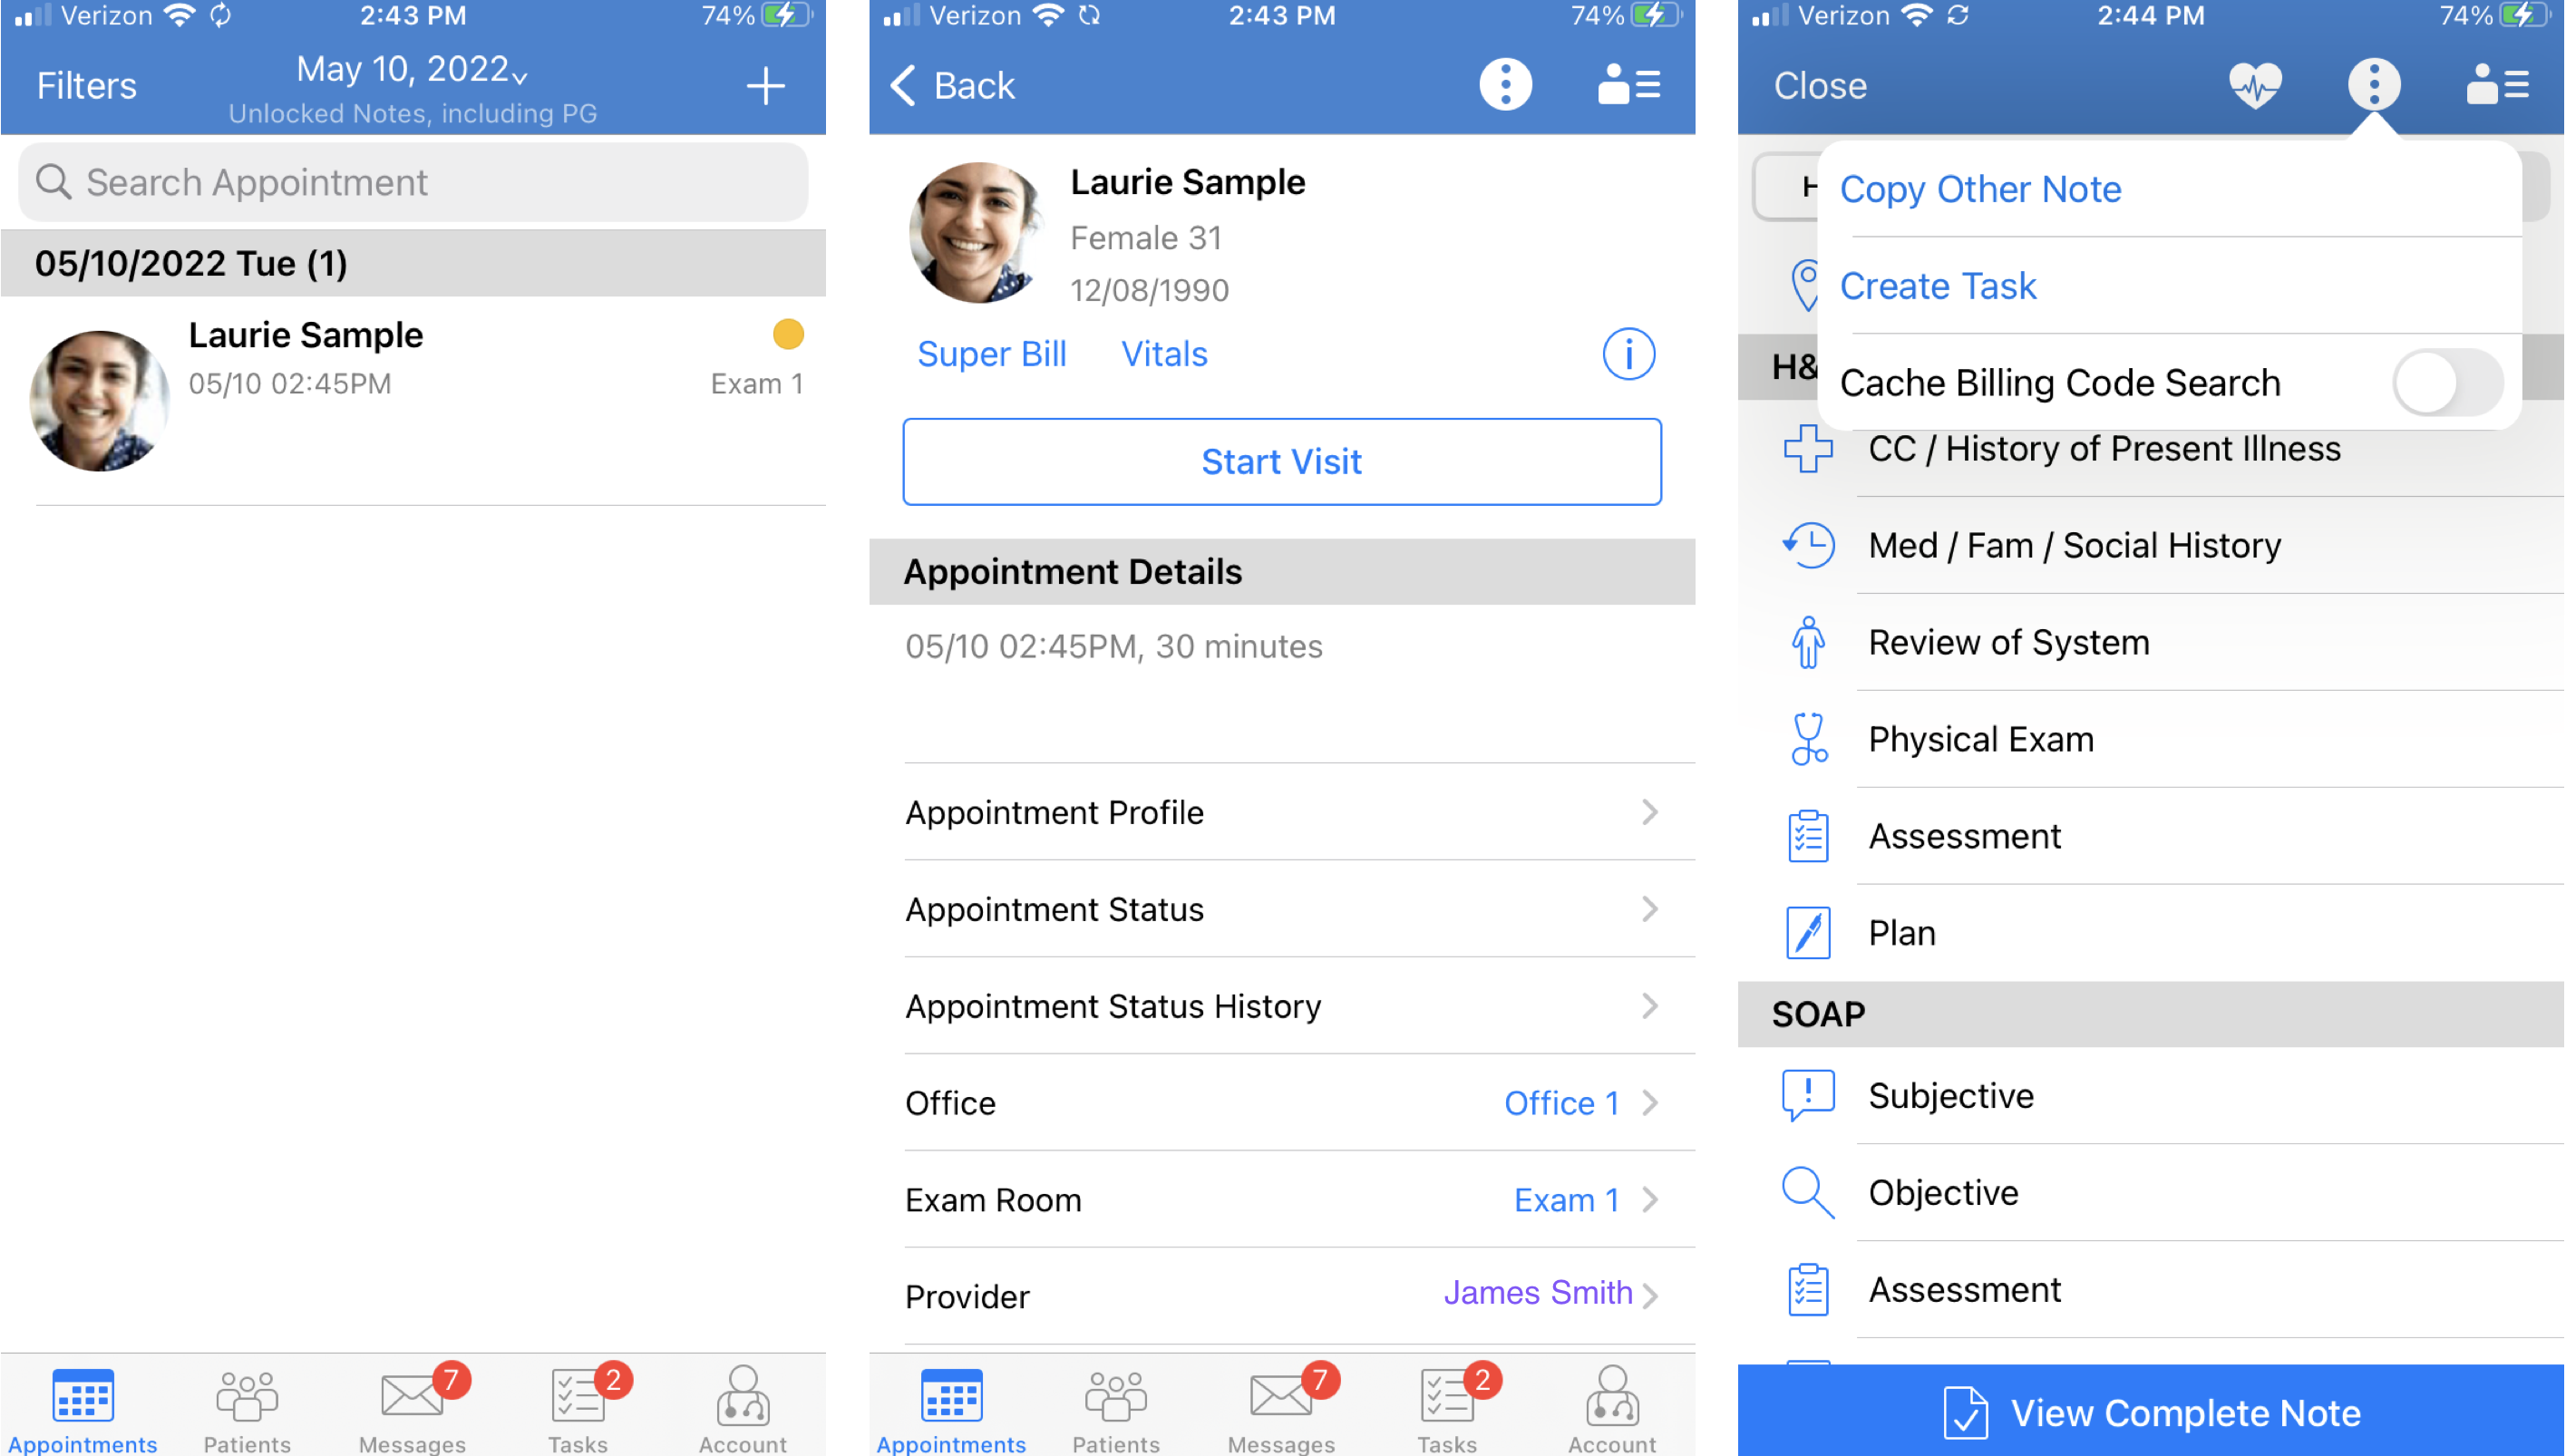The width and height of the screenshot is (2566, 1456).
Task: Expand Appointment Status History section
Action: [x=1283, y=1006]
